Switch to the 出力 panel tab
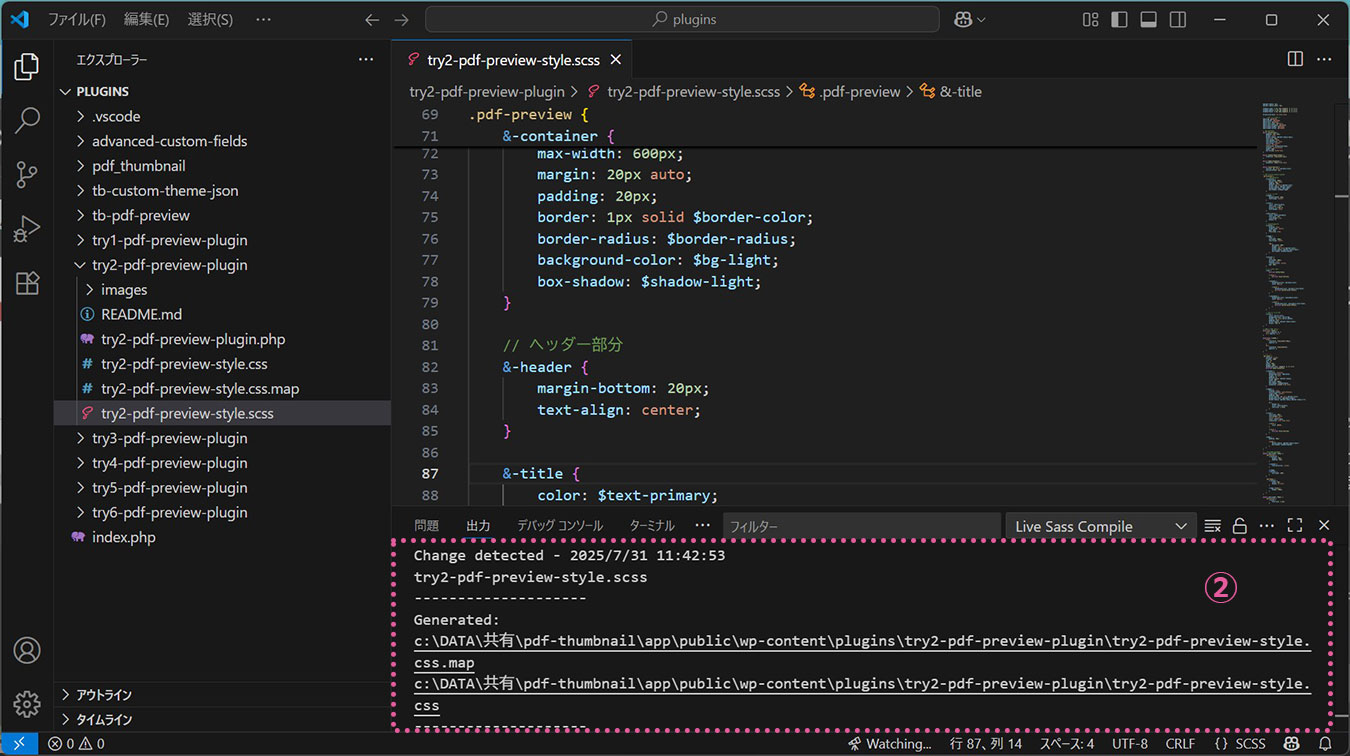The image size is (1350, 756). pyautogui.click(x=478, y=526)
